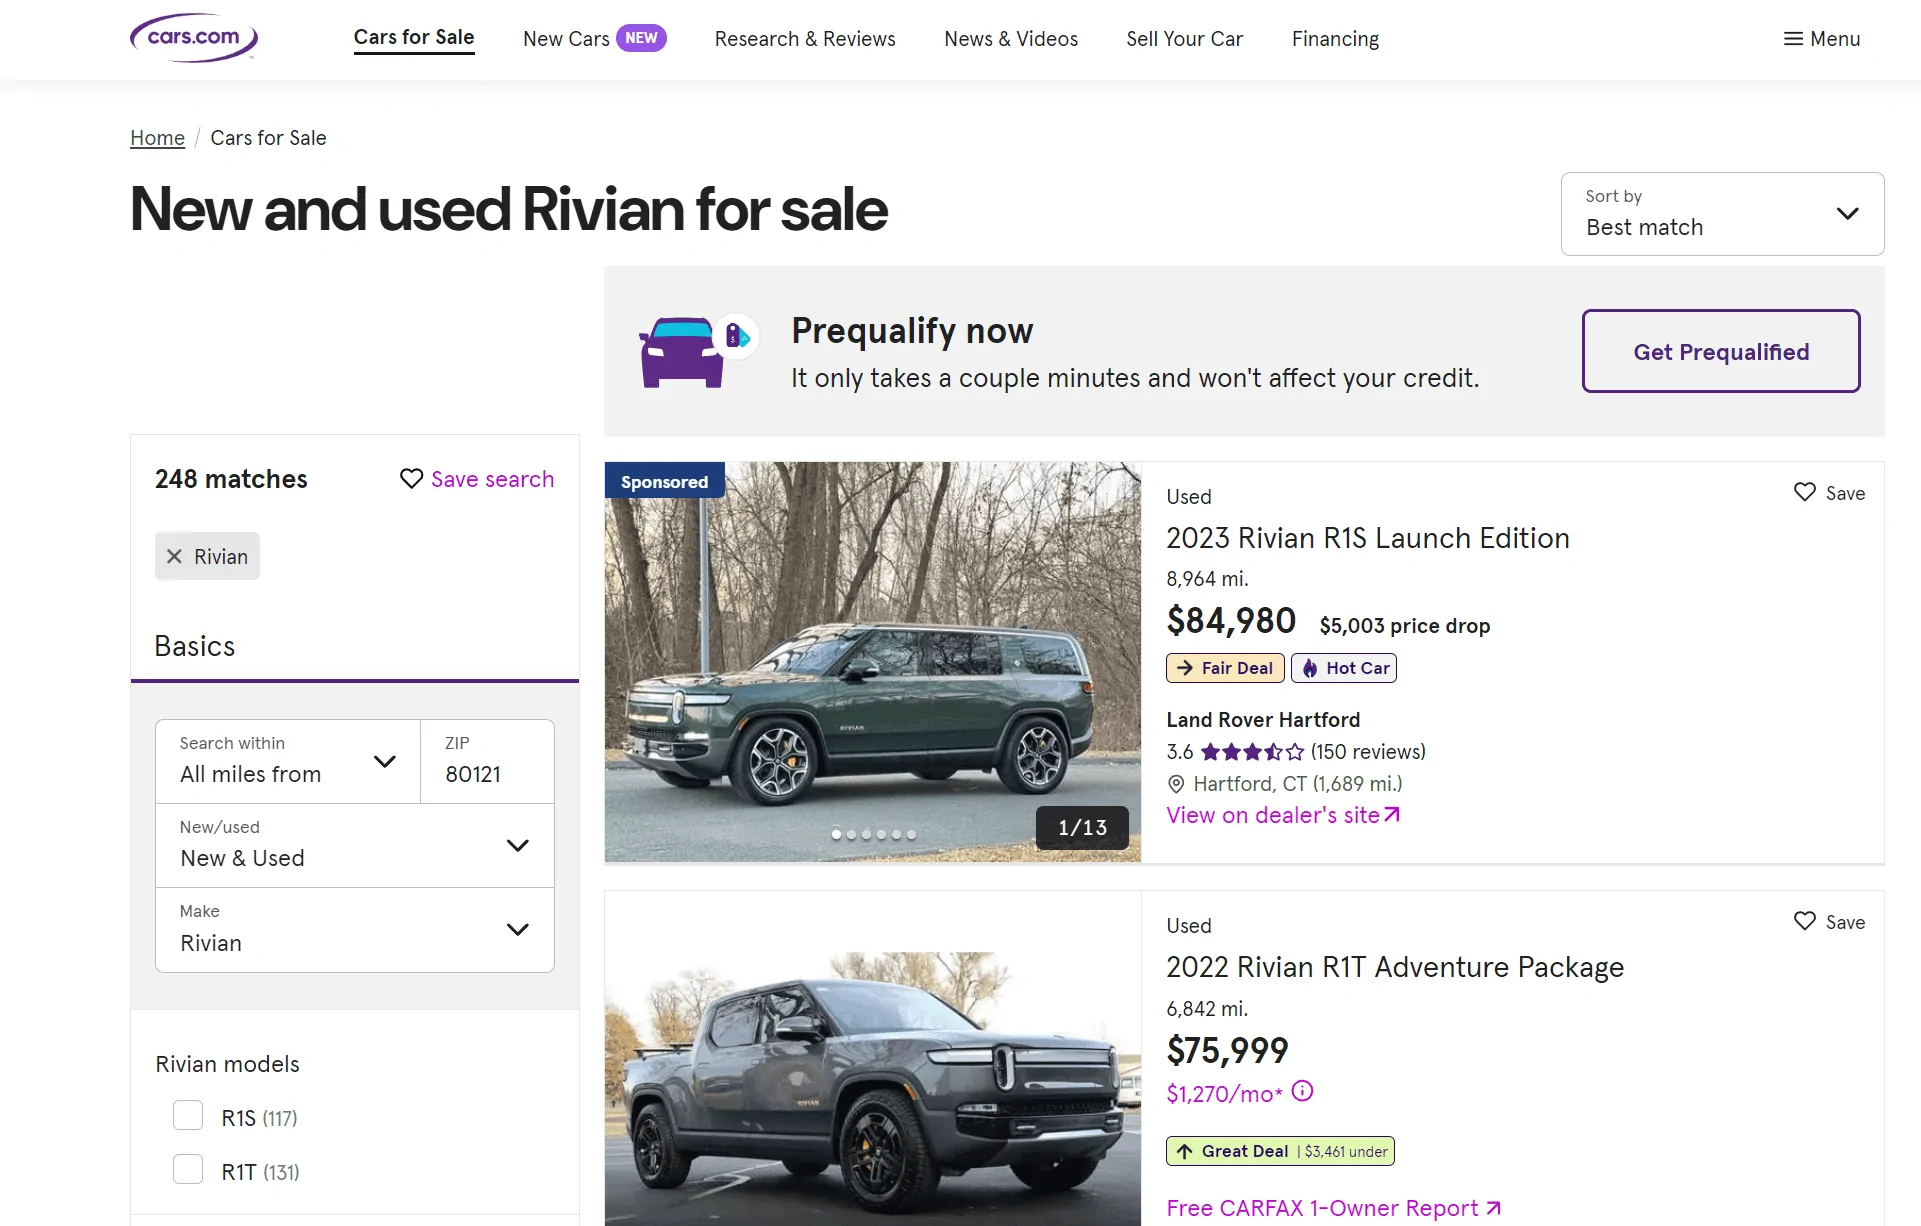Image resolution: width=1921 pixels, height=1226 pixels.
Task: Open the Sort by Best match dropdown
Action: point(1722,214)
